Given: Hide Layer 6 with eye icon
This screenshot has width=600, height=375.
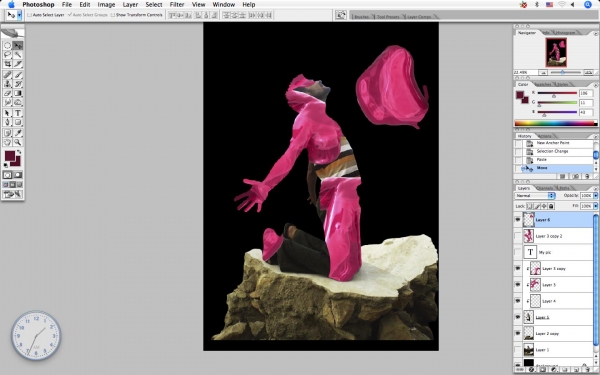Looking at the screenshot, I should coord(518,220).
